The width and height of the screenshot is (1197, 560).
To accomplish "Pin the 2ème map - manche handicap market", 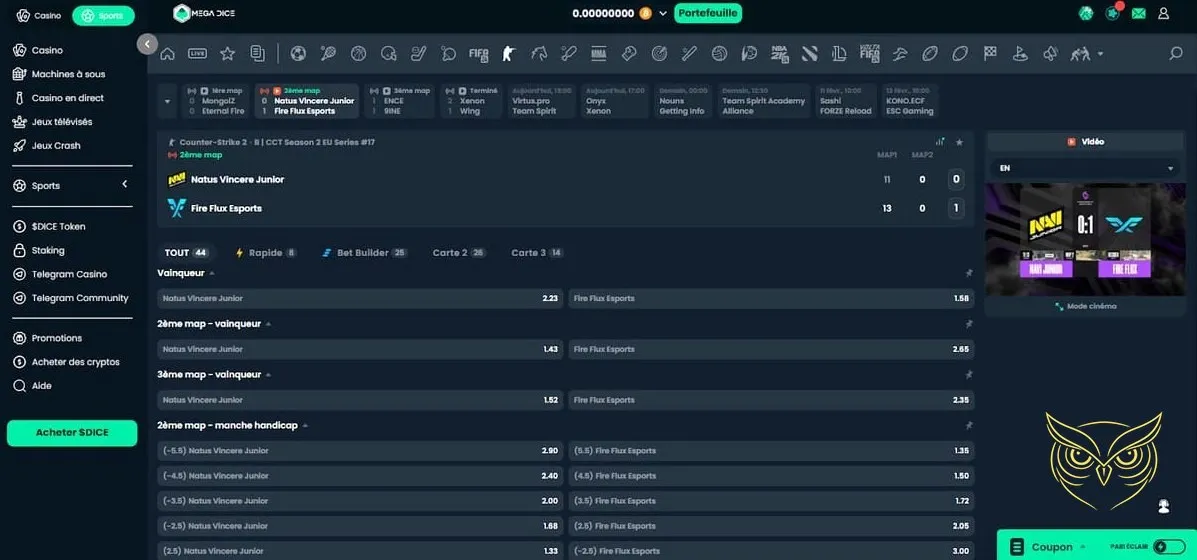I will (969, 426).
